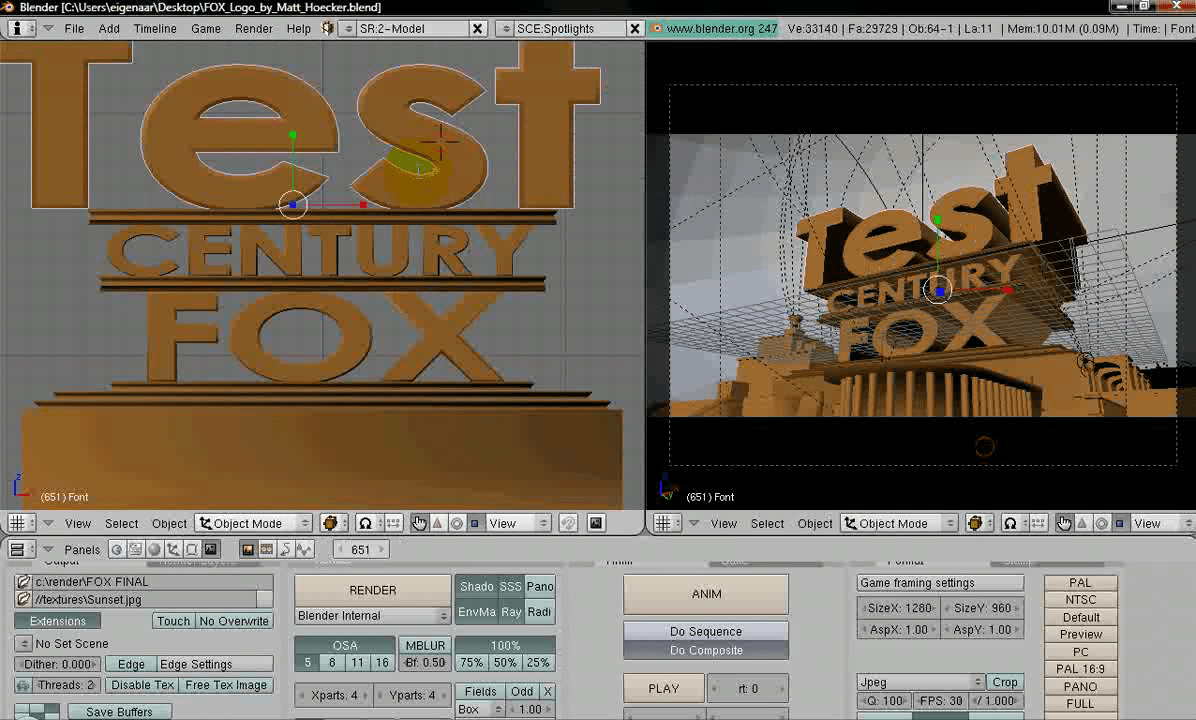Click the current frame number field 651
This screenshot has height=720, width=1196.
point(360,549)
